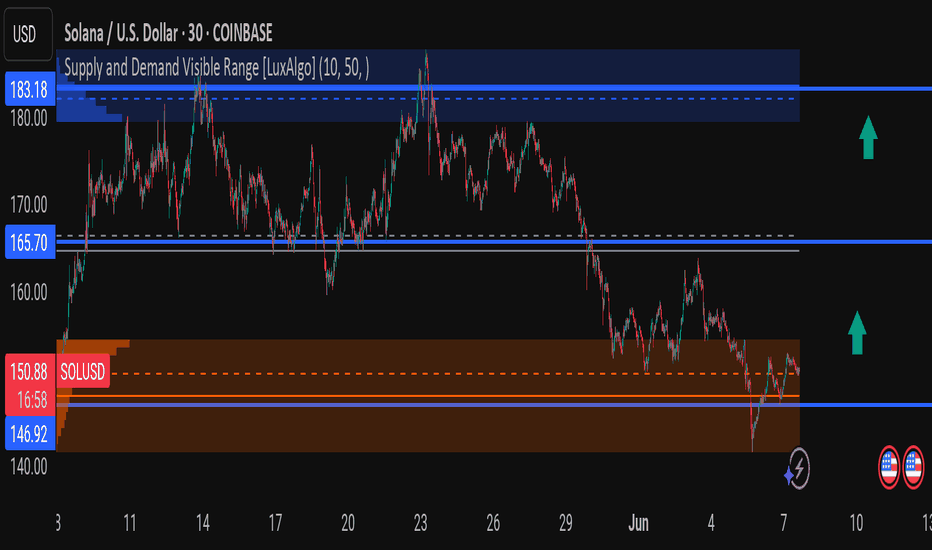
Task: Open the USD currency selector
Action: coord(28,34)
